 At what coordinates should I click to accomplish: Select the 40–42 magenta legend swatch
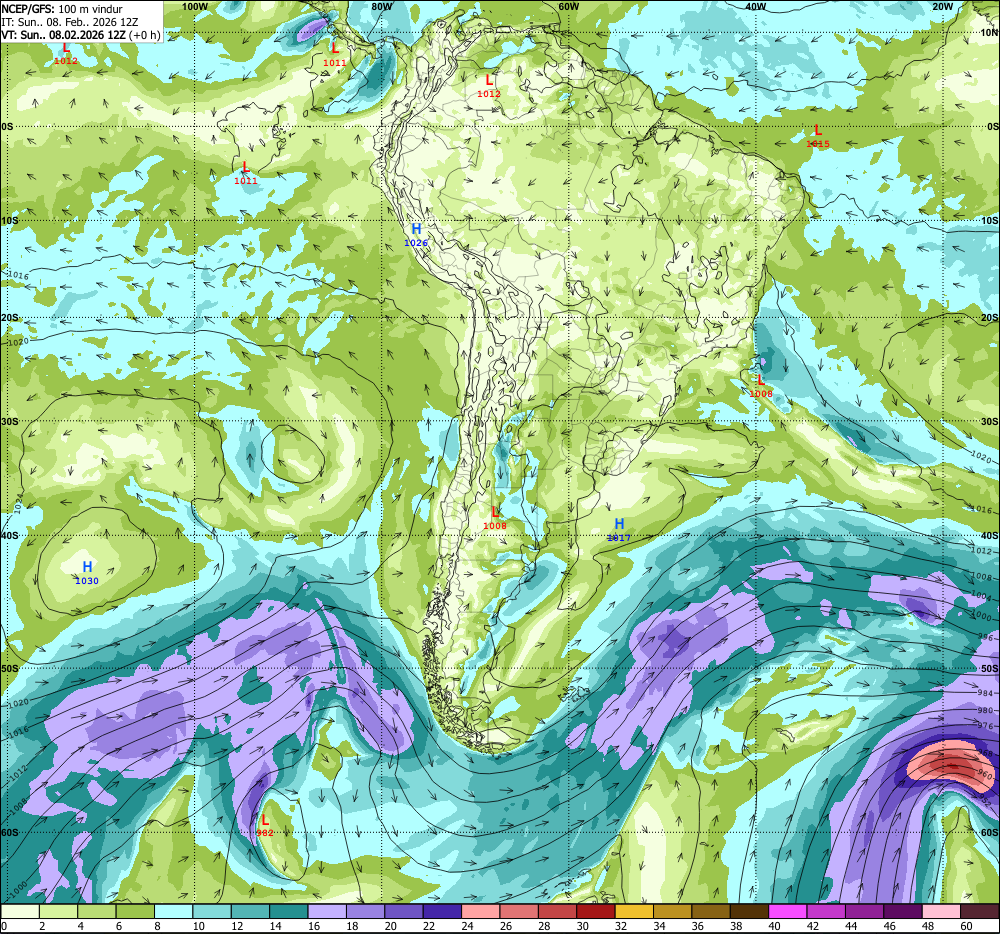(788, 912)
